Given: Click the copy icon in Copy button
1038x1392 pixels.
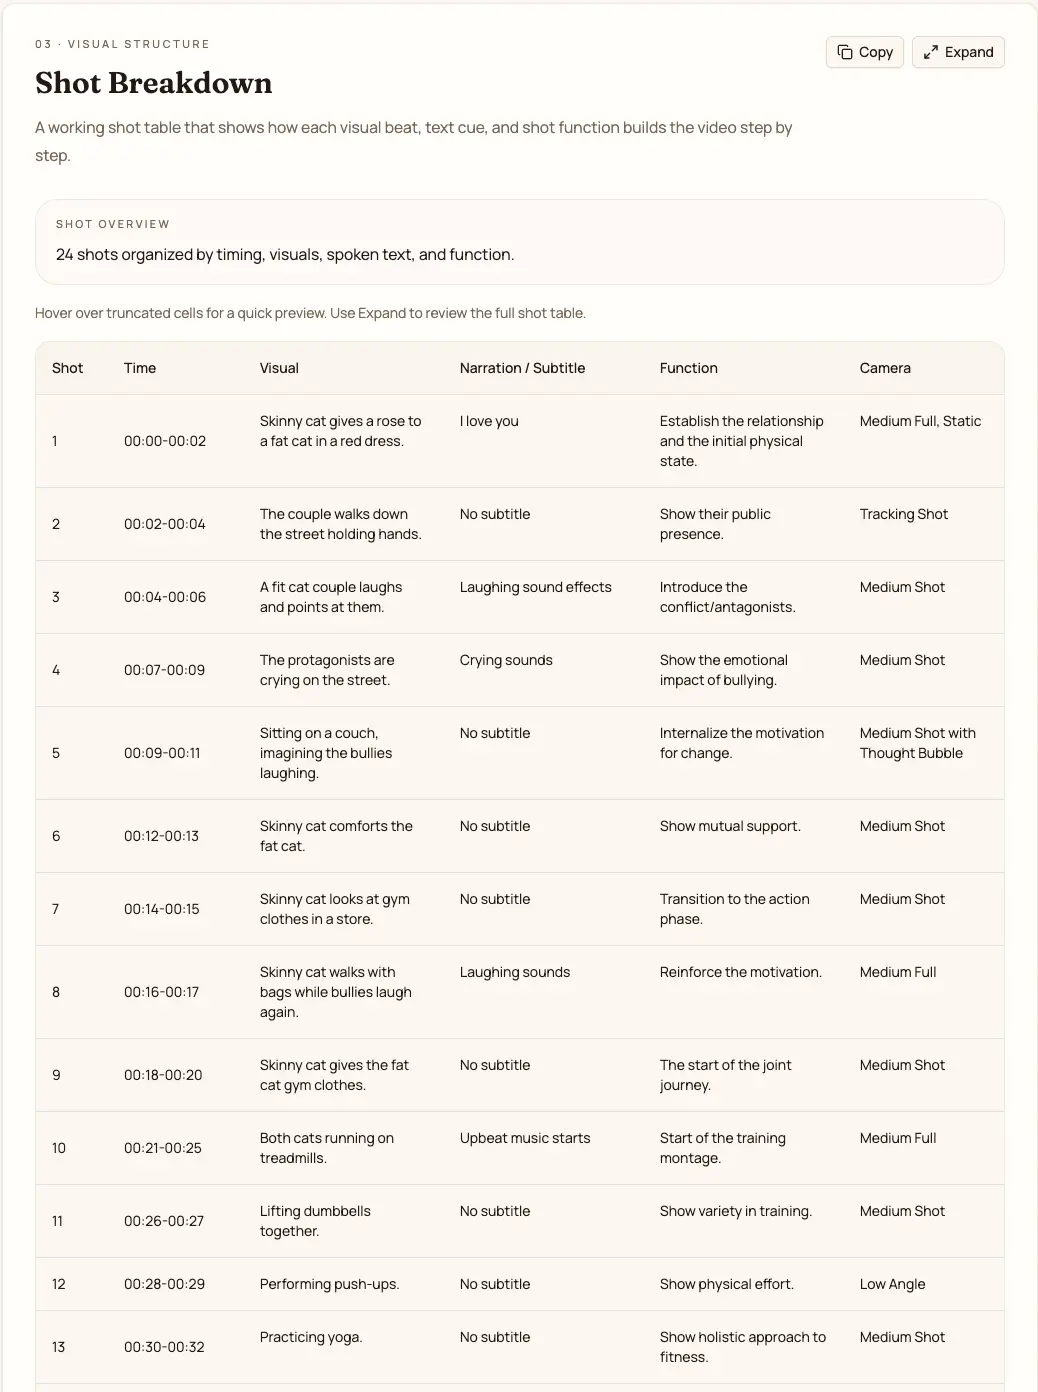Looking at the screenshot, I should (845, 52).
